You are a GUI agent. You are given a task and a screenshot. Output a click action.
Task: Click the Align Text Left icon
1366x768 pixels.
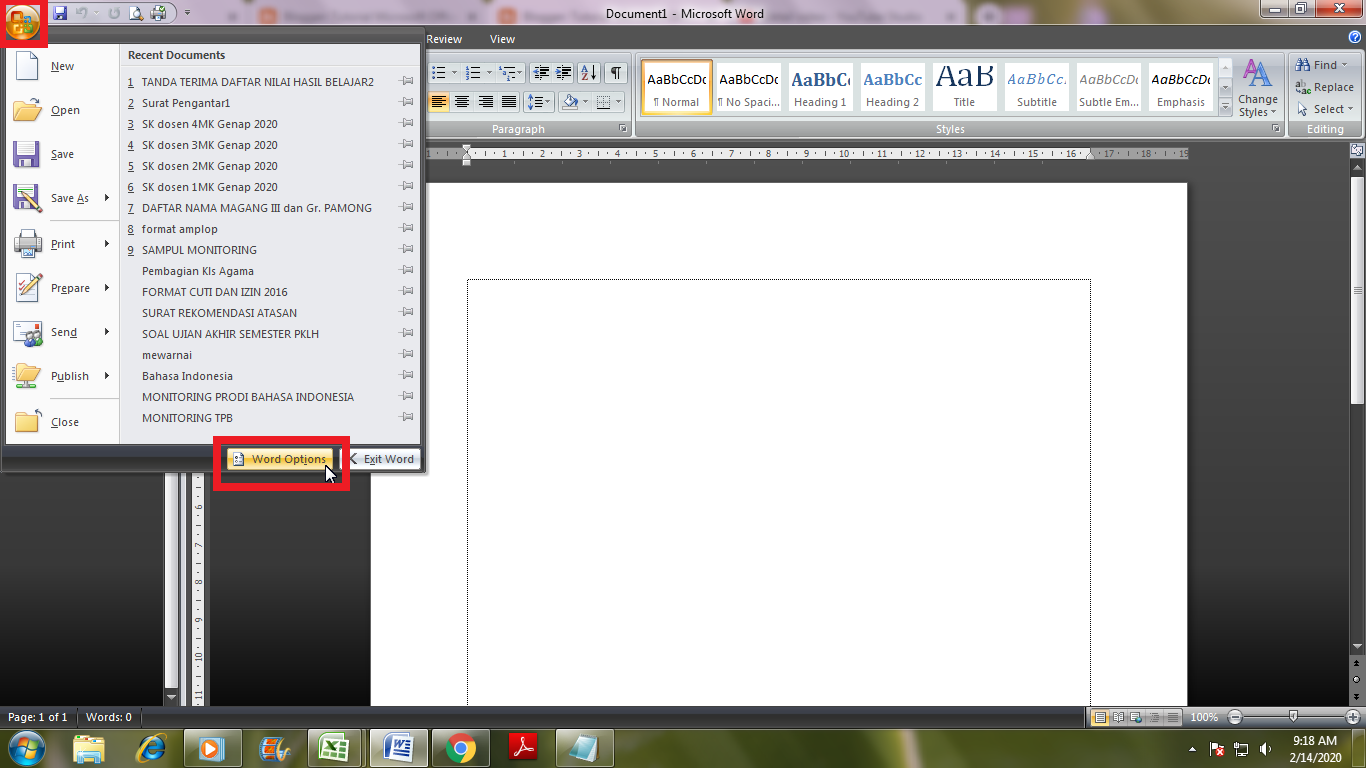click(x=438, y=102)
